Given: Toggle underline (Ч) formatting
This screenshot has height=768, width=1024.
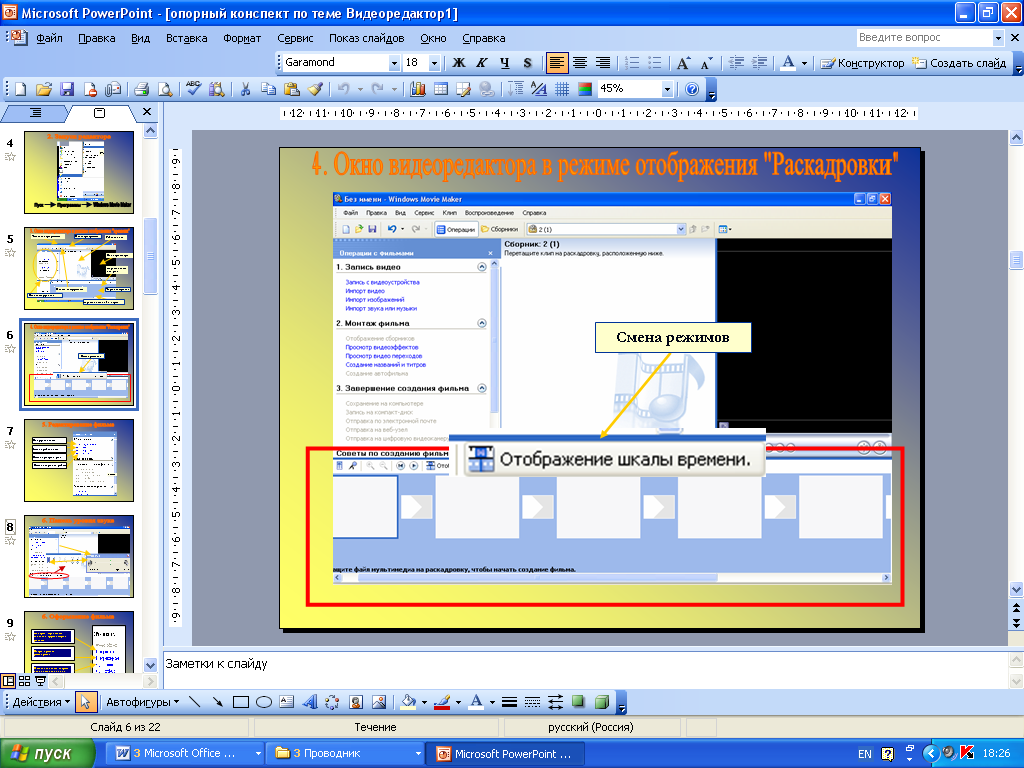Looking at the screenshot, I should 505,63.
